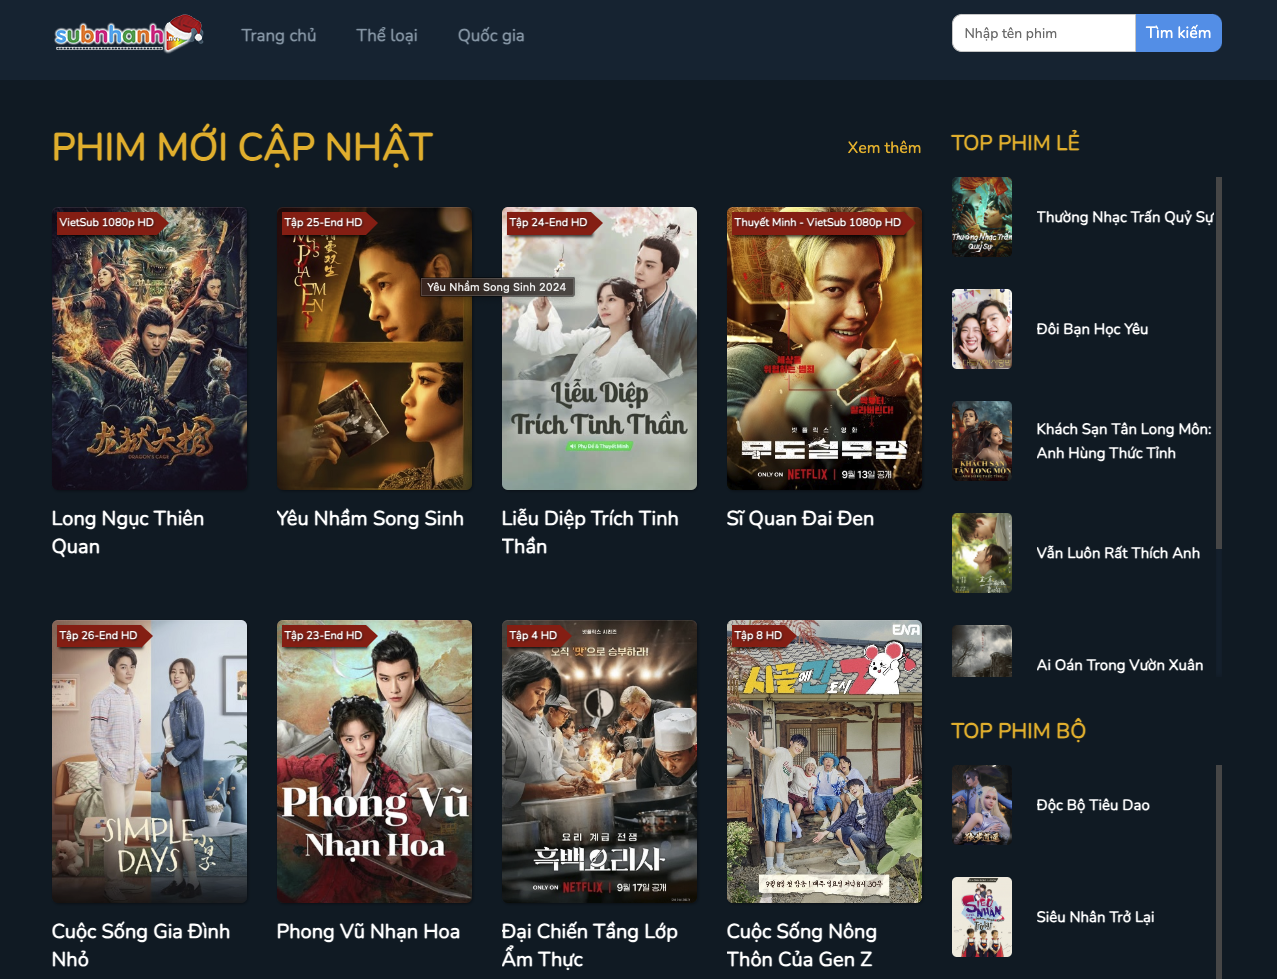Click the Sĩ Quan Đai Đen title

(800, 518)
